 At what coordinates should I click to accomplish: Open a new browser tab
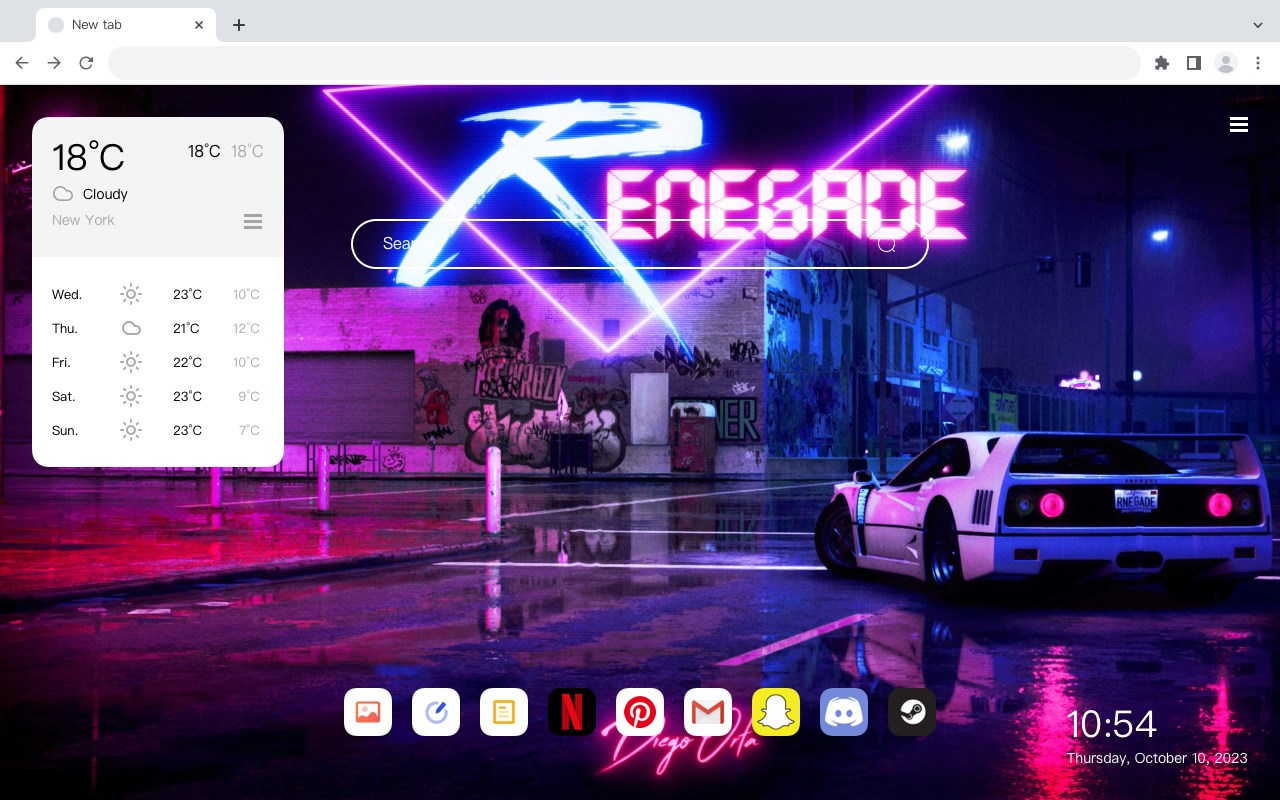238,25
